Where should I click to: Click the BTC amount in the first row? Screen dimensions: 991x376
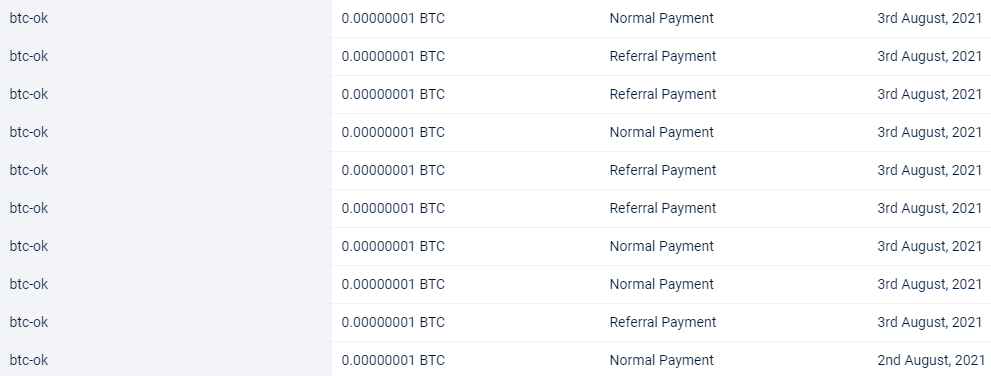[x=393, y=18]
